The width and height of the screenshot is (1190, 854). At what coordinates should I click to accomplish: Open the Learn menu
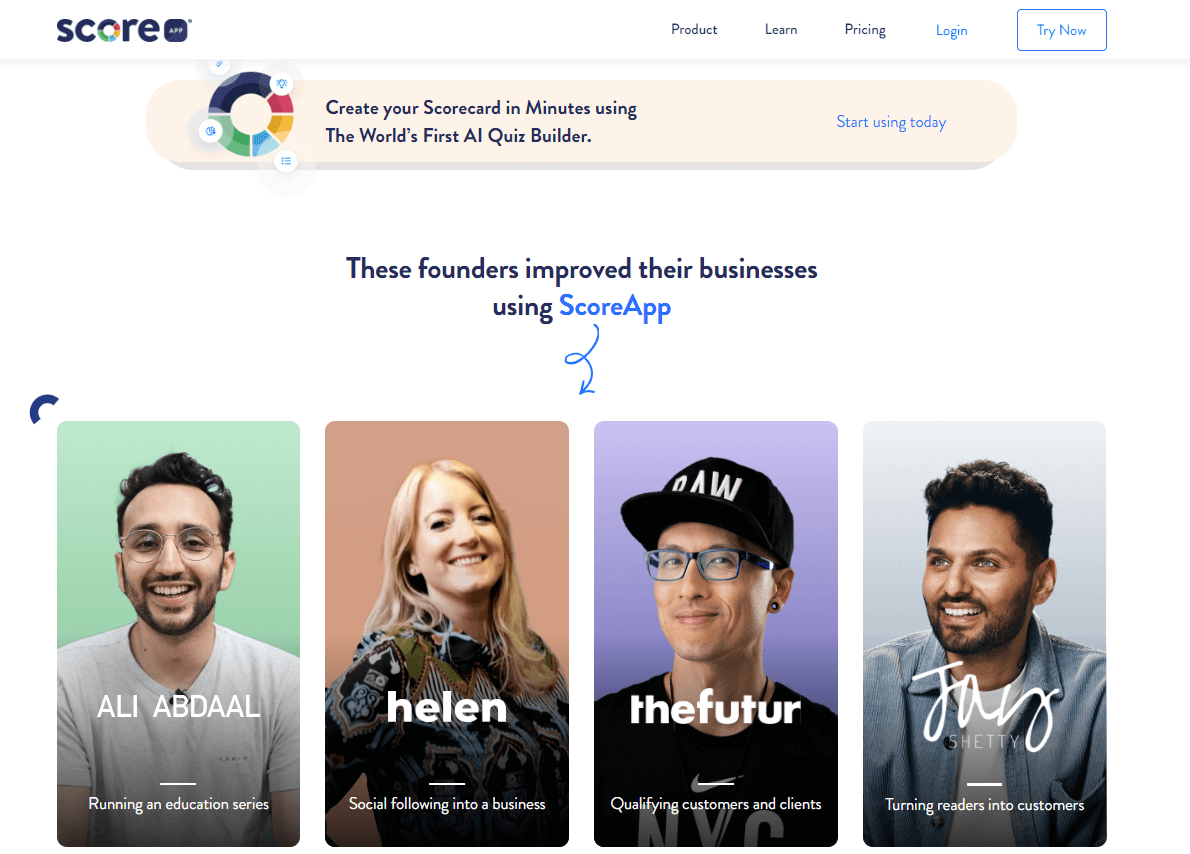click(x=780, y=30)
